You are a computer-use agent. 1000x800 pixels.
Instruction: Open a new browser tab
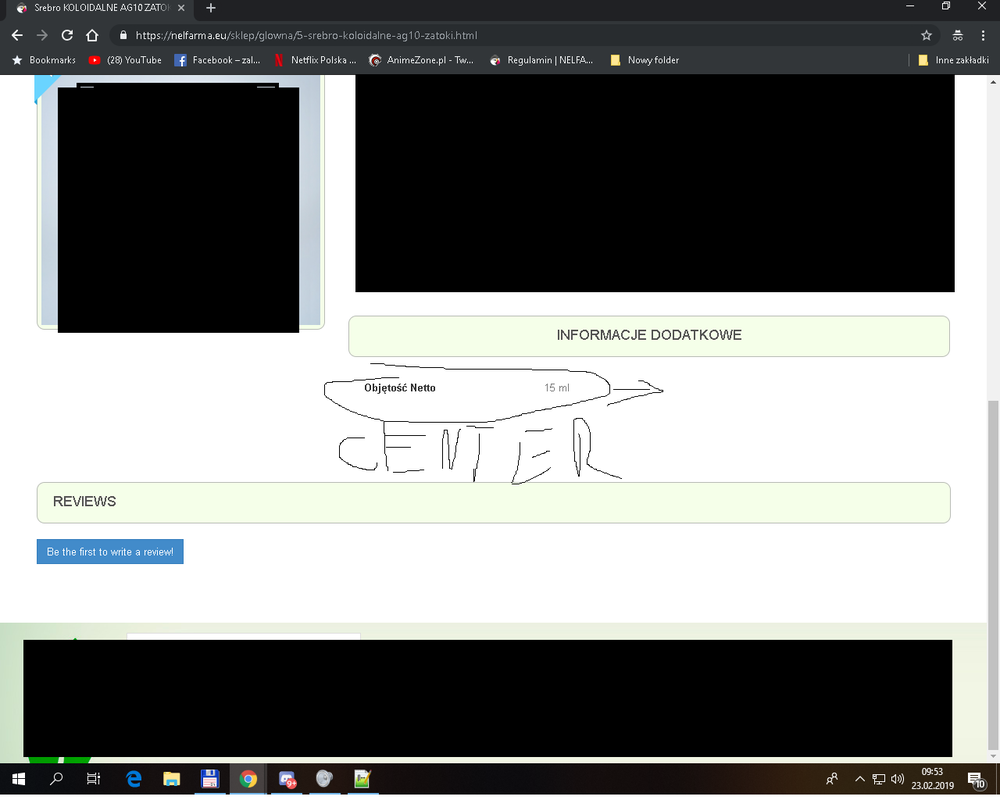210,8
